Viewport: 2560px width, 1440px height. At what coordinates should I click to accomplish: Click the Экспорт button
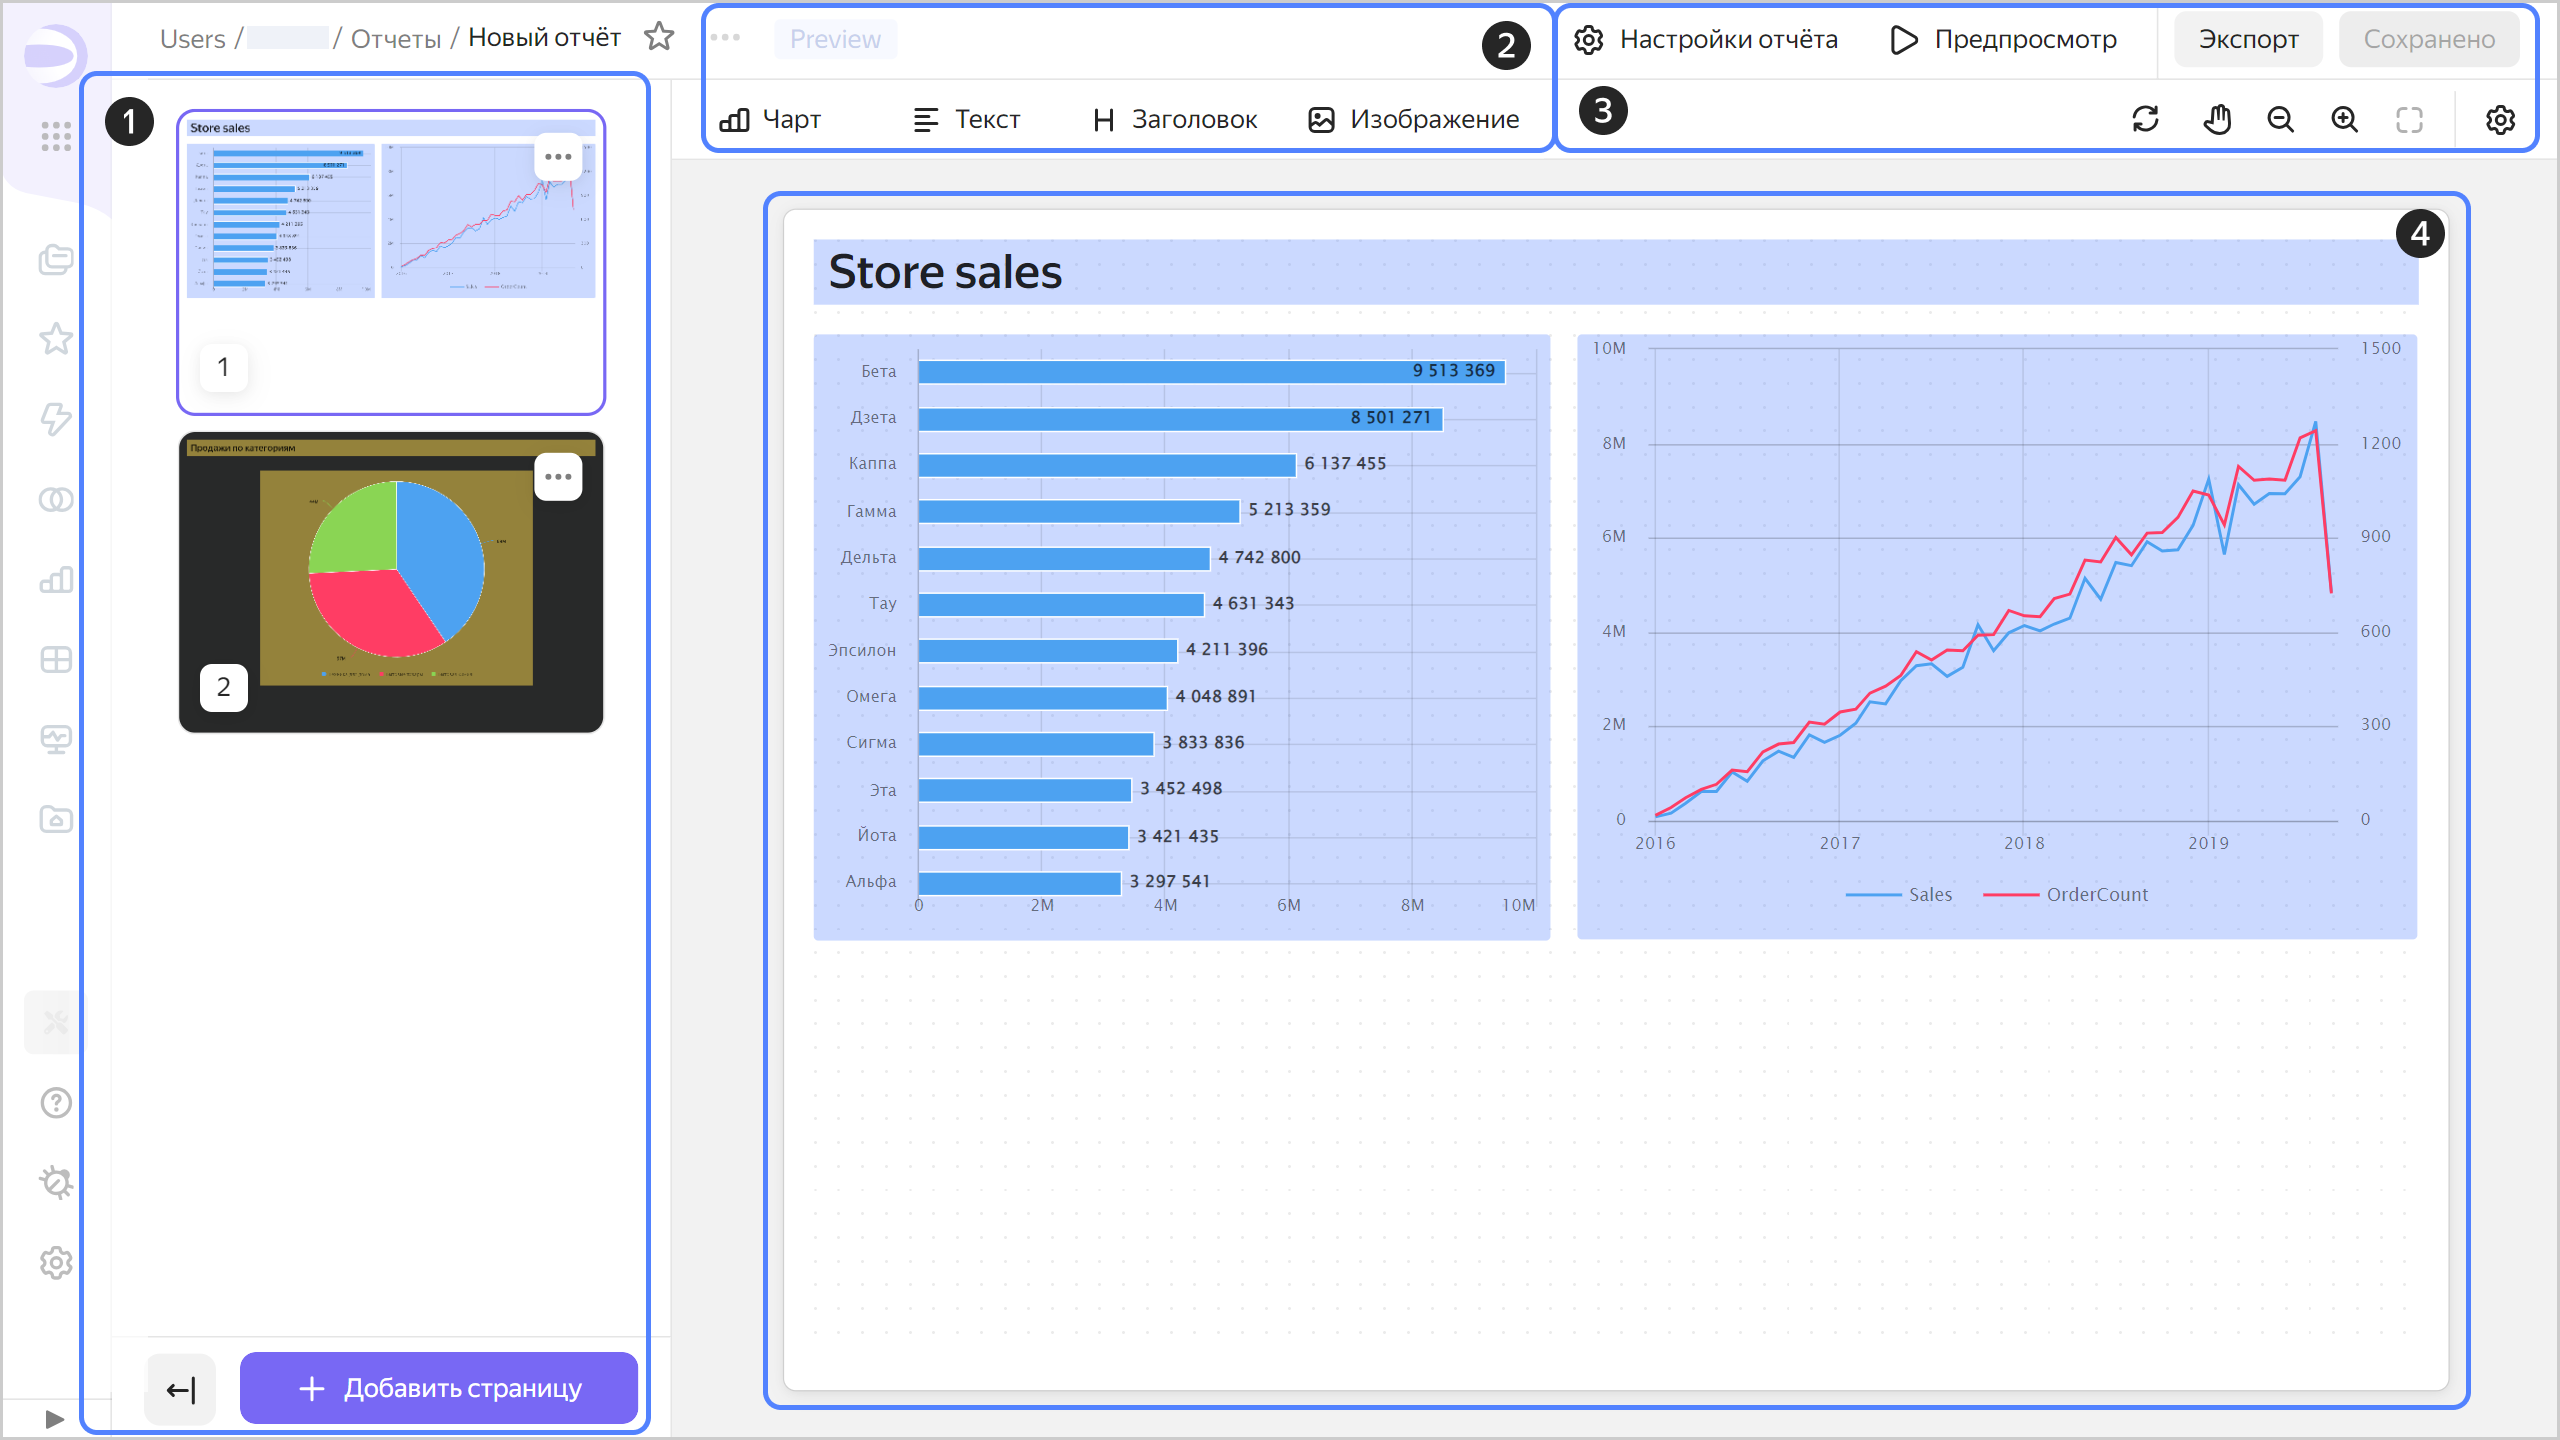[2248, 39]
